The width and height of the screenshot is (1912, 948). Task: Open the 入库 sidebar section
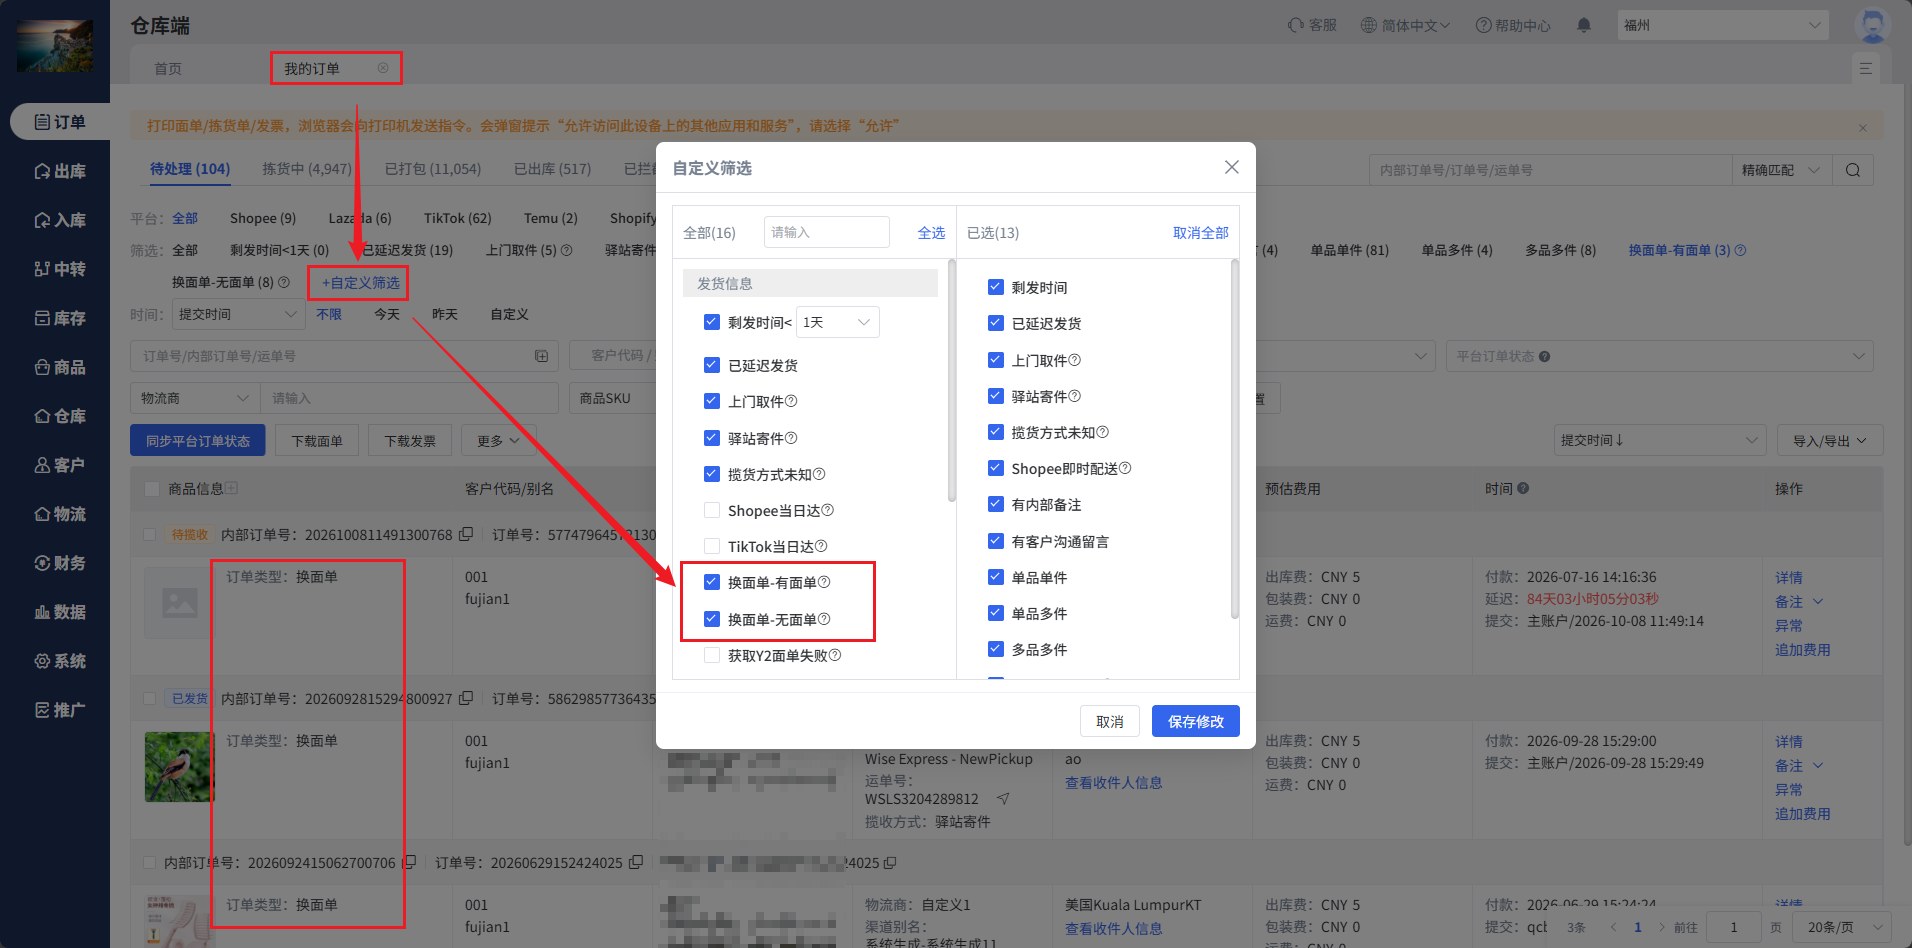59,220
